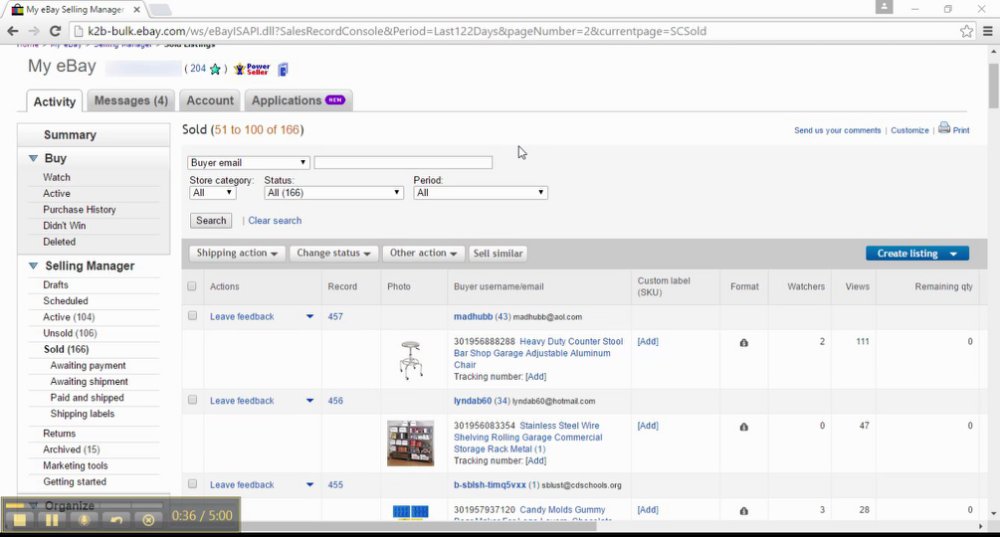Screen dimensions: 1000x537
Task: Expand actions arrow for record 456
Action: pos(310,401)
